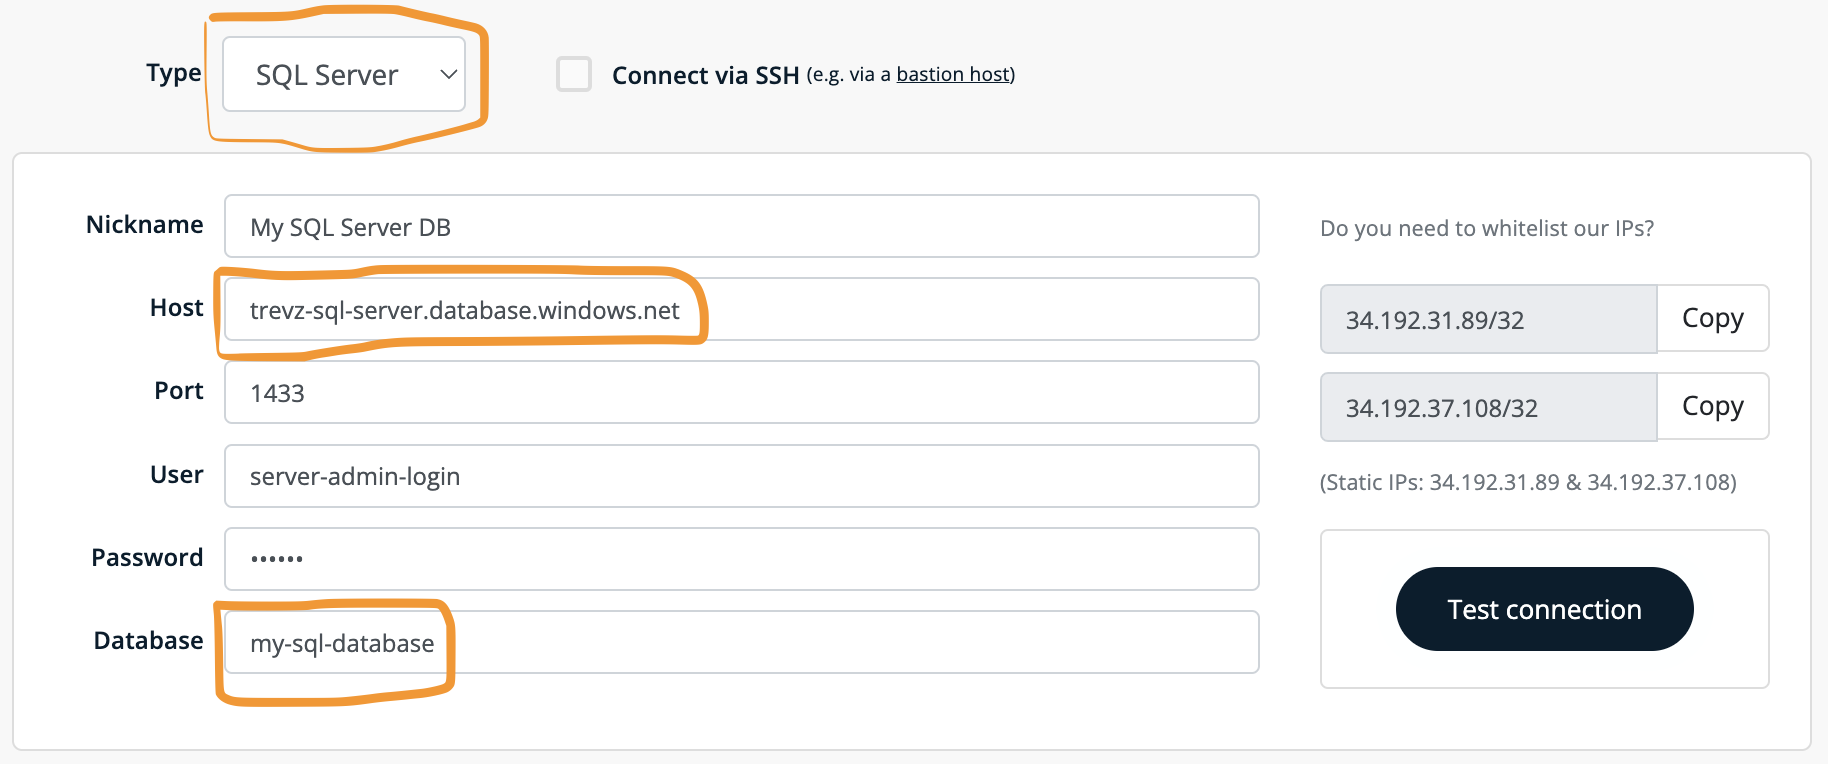The height and width of the screenshot is (764, 1828).
Task: Enable the Connect via SSH checkbox
Action: tap(574, 74)
